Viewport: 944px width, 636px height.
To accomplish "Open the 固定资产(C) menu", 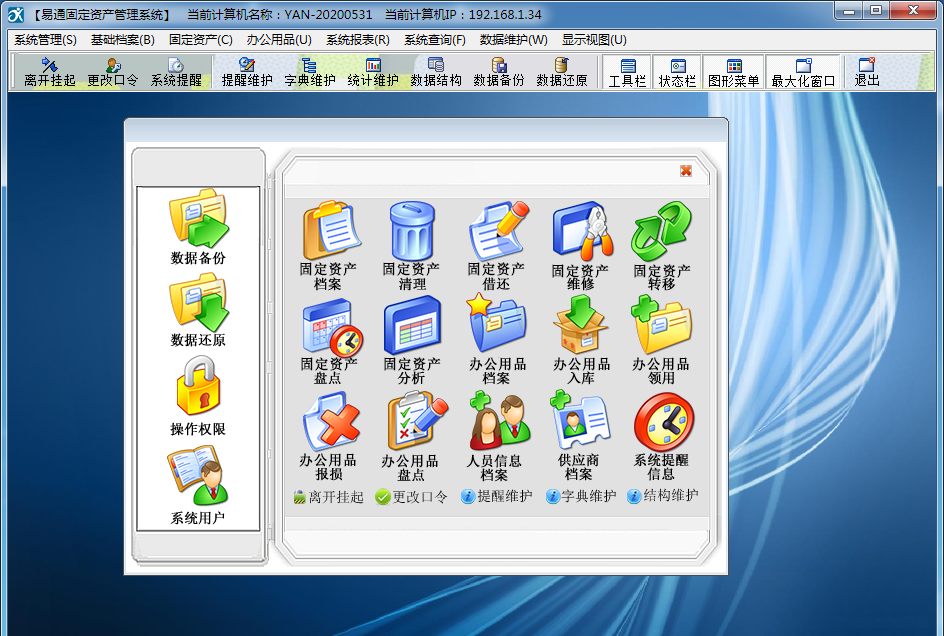I will (x=200, y=40).
